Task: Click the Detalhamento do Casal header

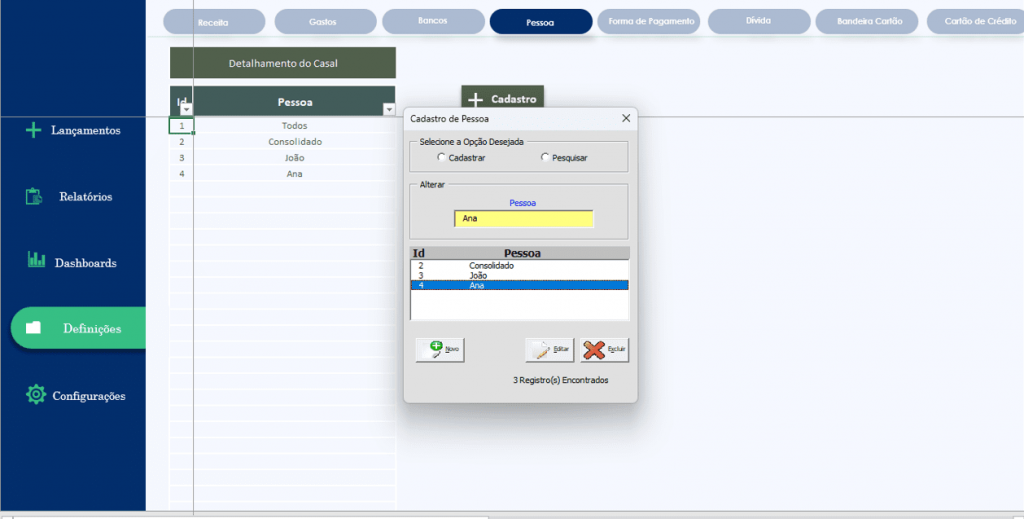Action: coord(283,63)
